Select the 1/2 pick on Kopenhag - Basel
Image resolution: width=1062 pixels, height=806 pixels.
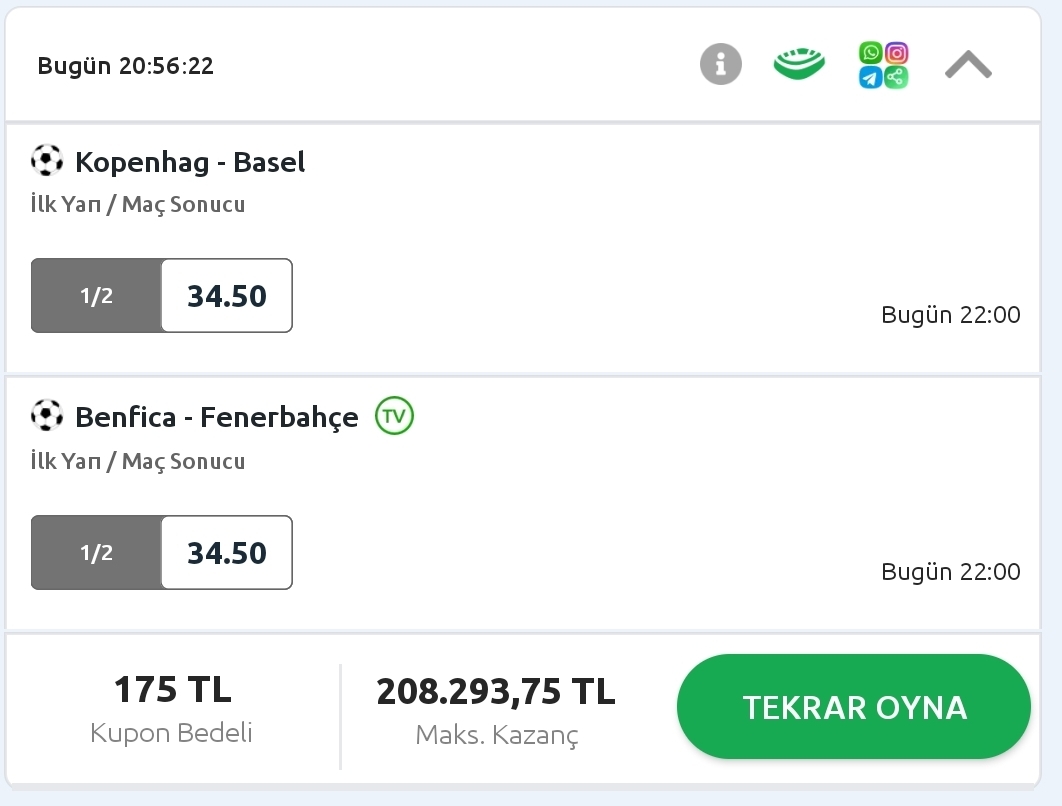[96, 295]
